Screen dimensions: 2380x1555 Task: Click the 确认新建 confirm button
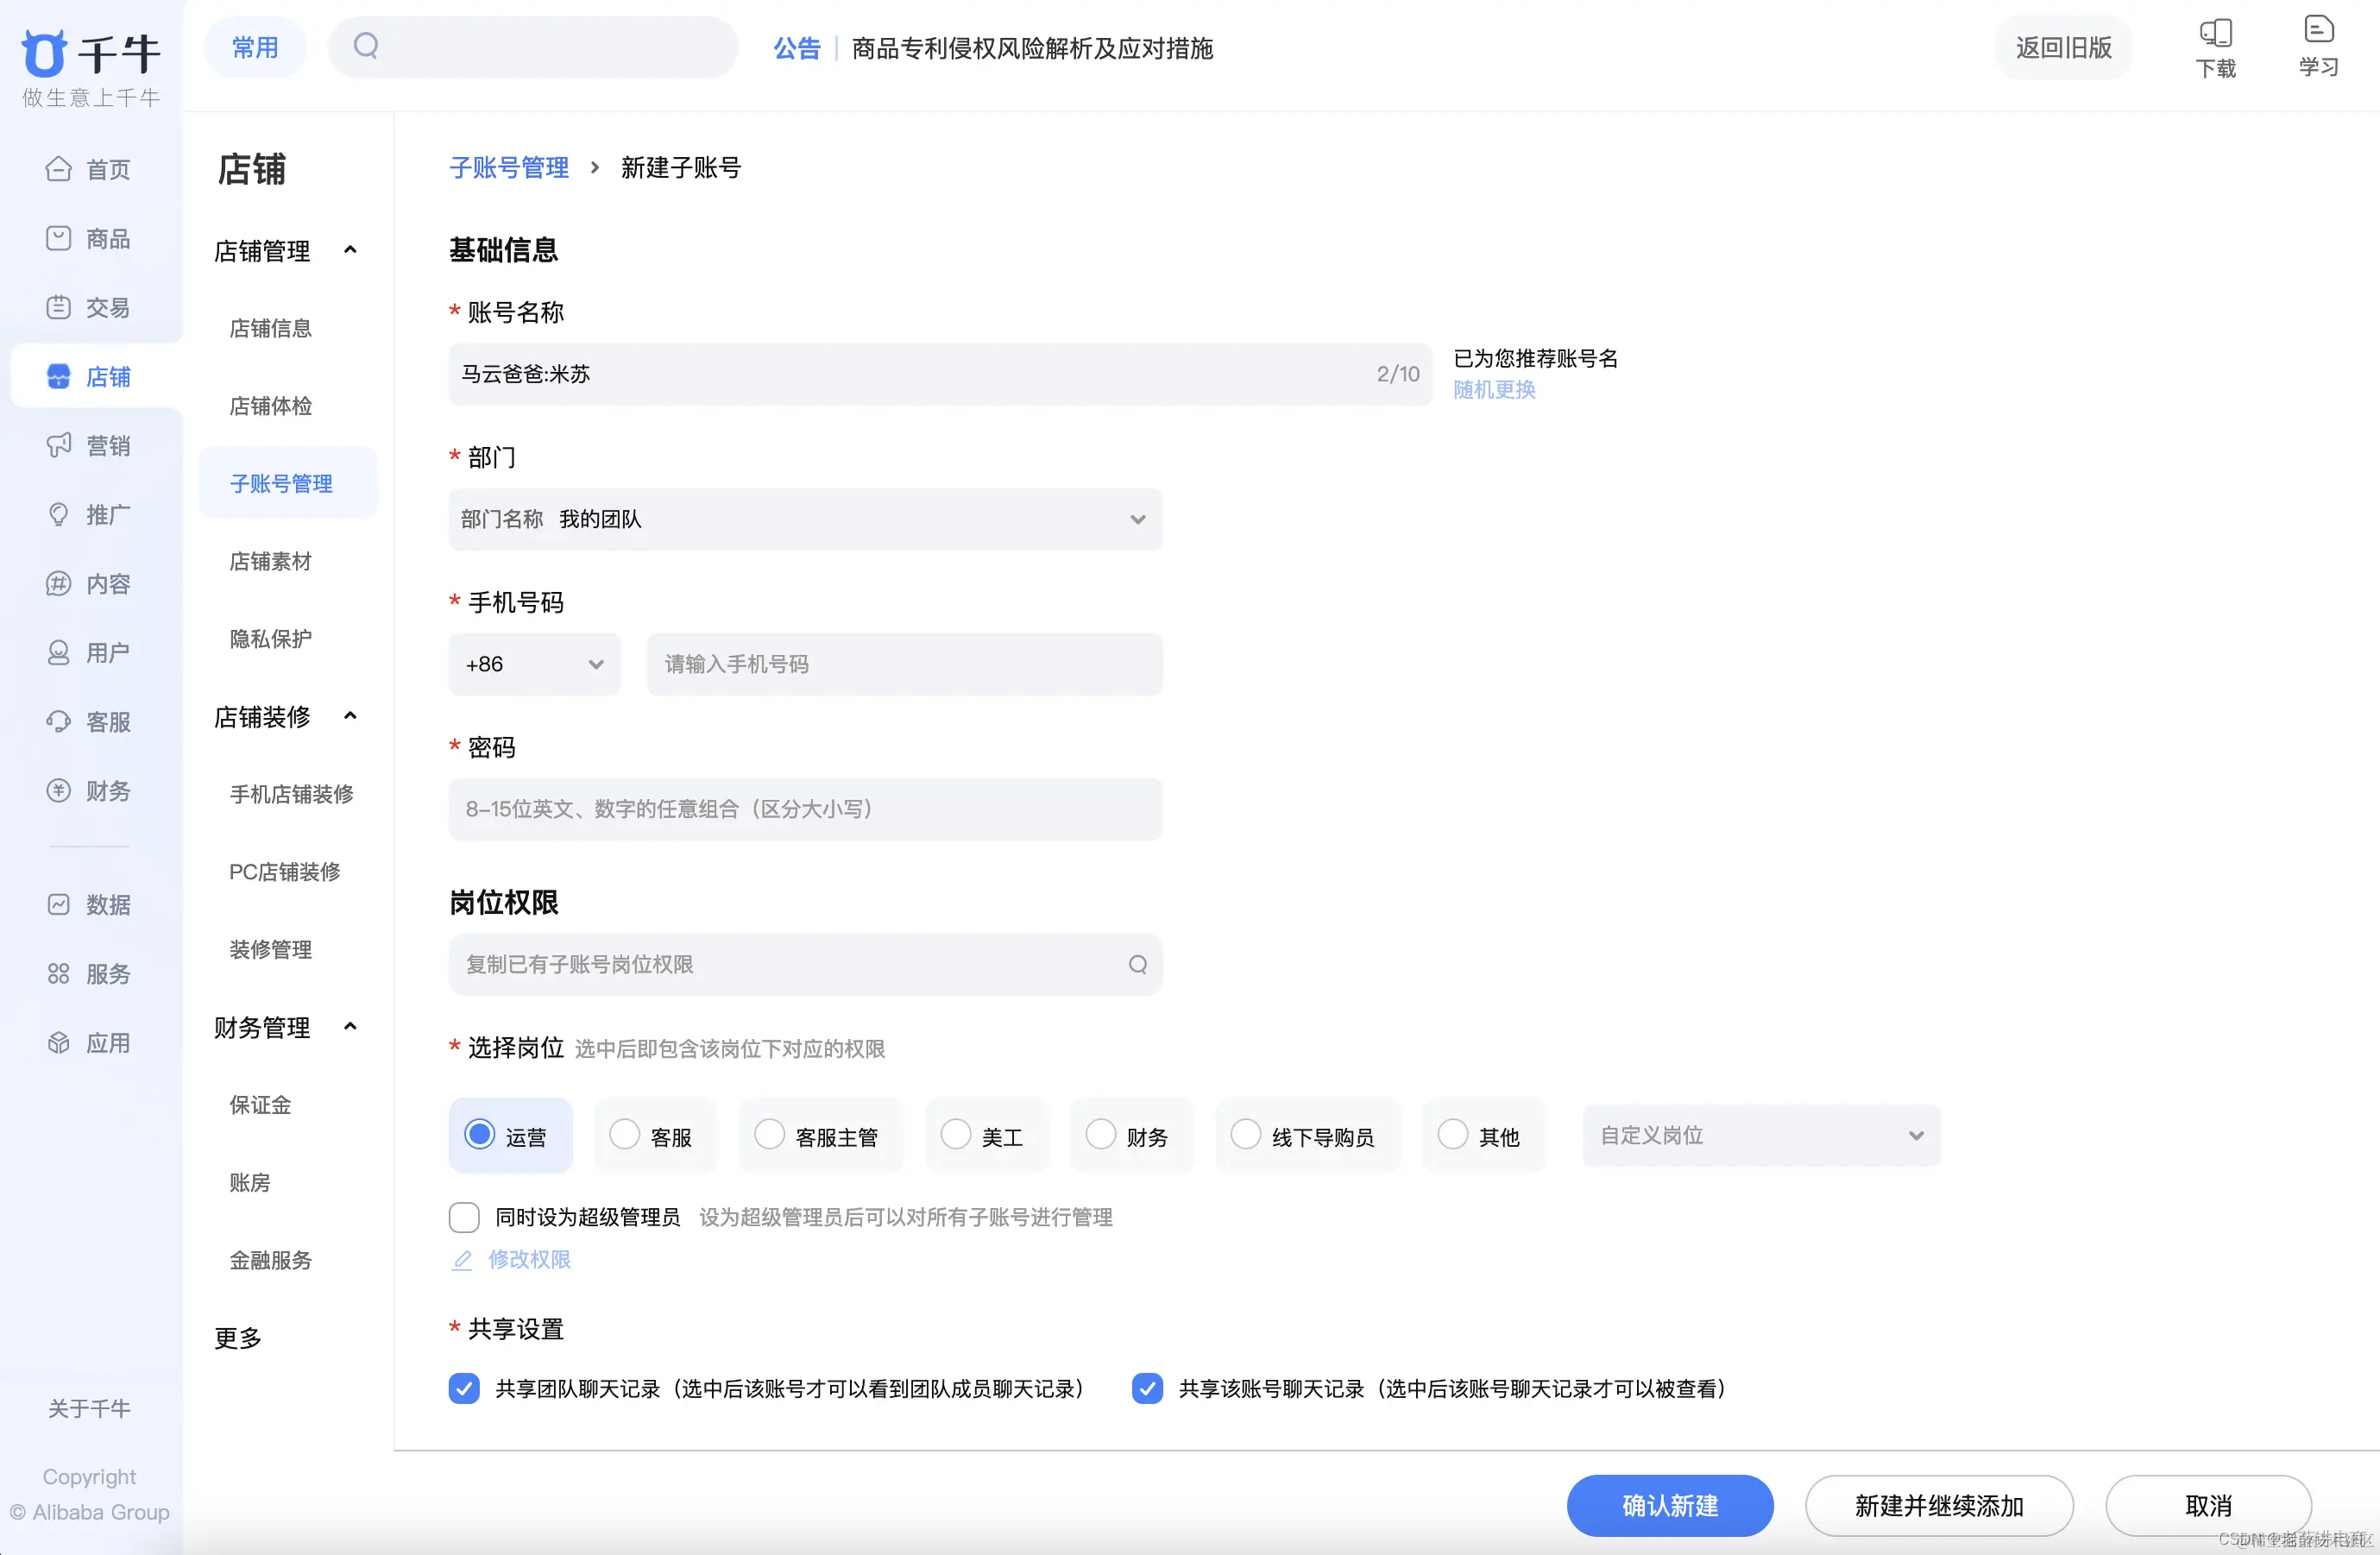1669,1505
